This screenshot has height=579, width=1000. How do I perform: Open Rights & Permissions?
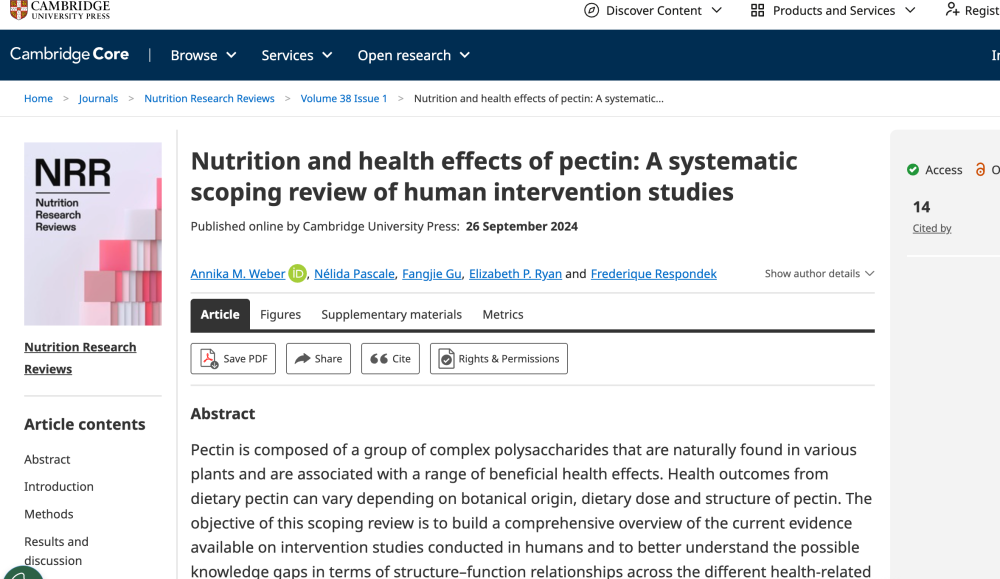click(499, 358)
